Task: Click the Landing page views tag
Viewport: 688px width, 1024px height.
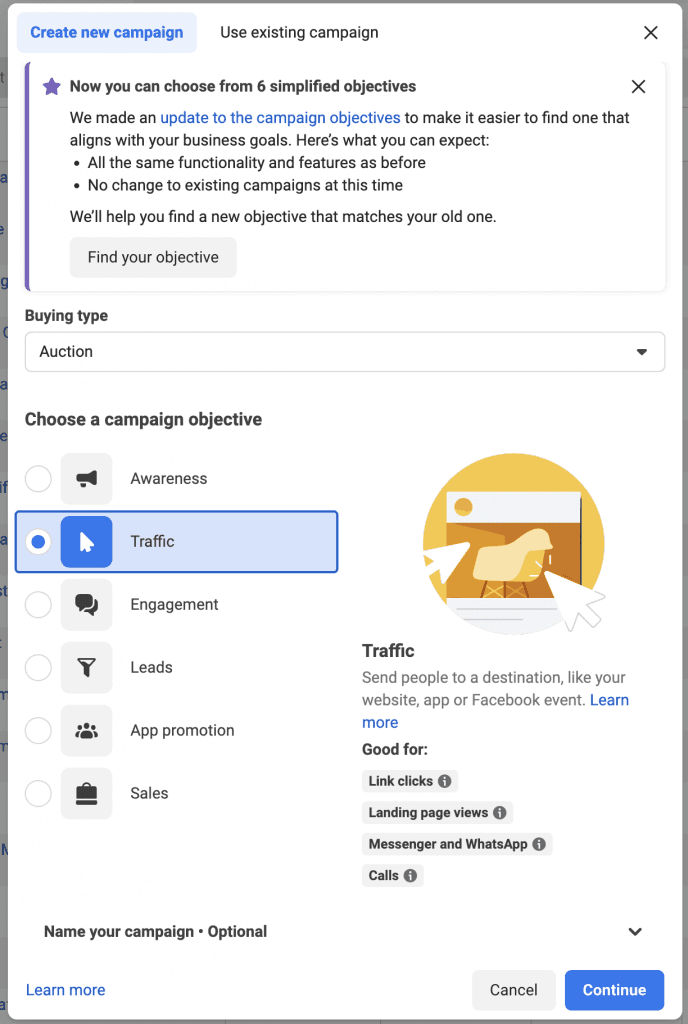Action: pyautogui.click(x=437, y=812)
